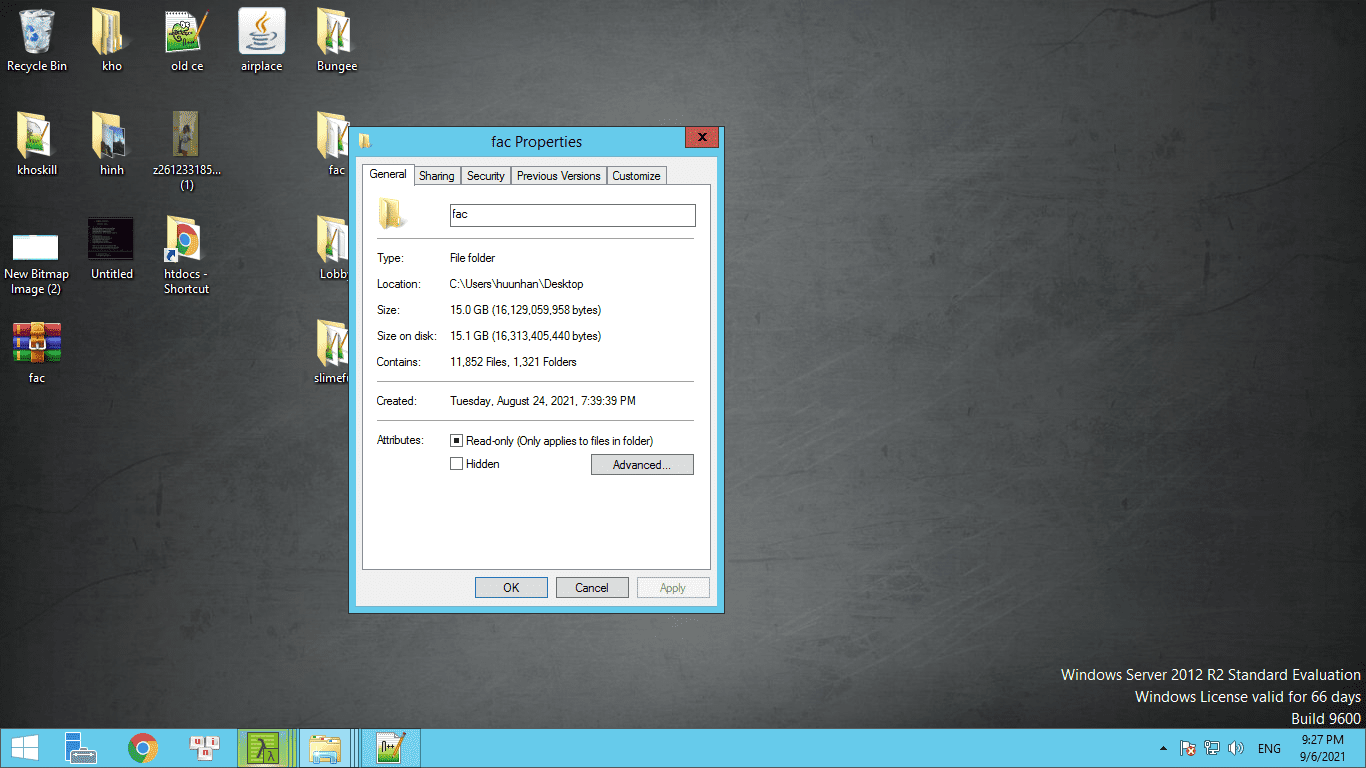
Task: Click the Advanced... button
Action: click(x=642, y=465)
